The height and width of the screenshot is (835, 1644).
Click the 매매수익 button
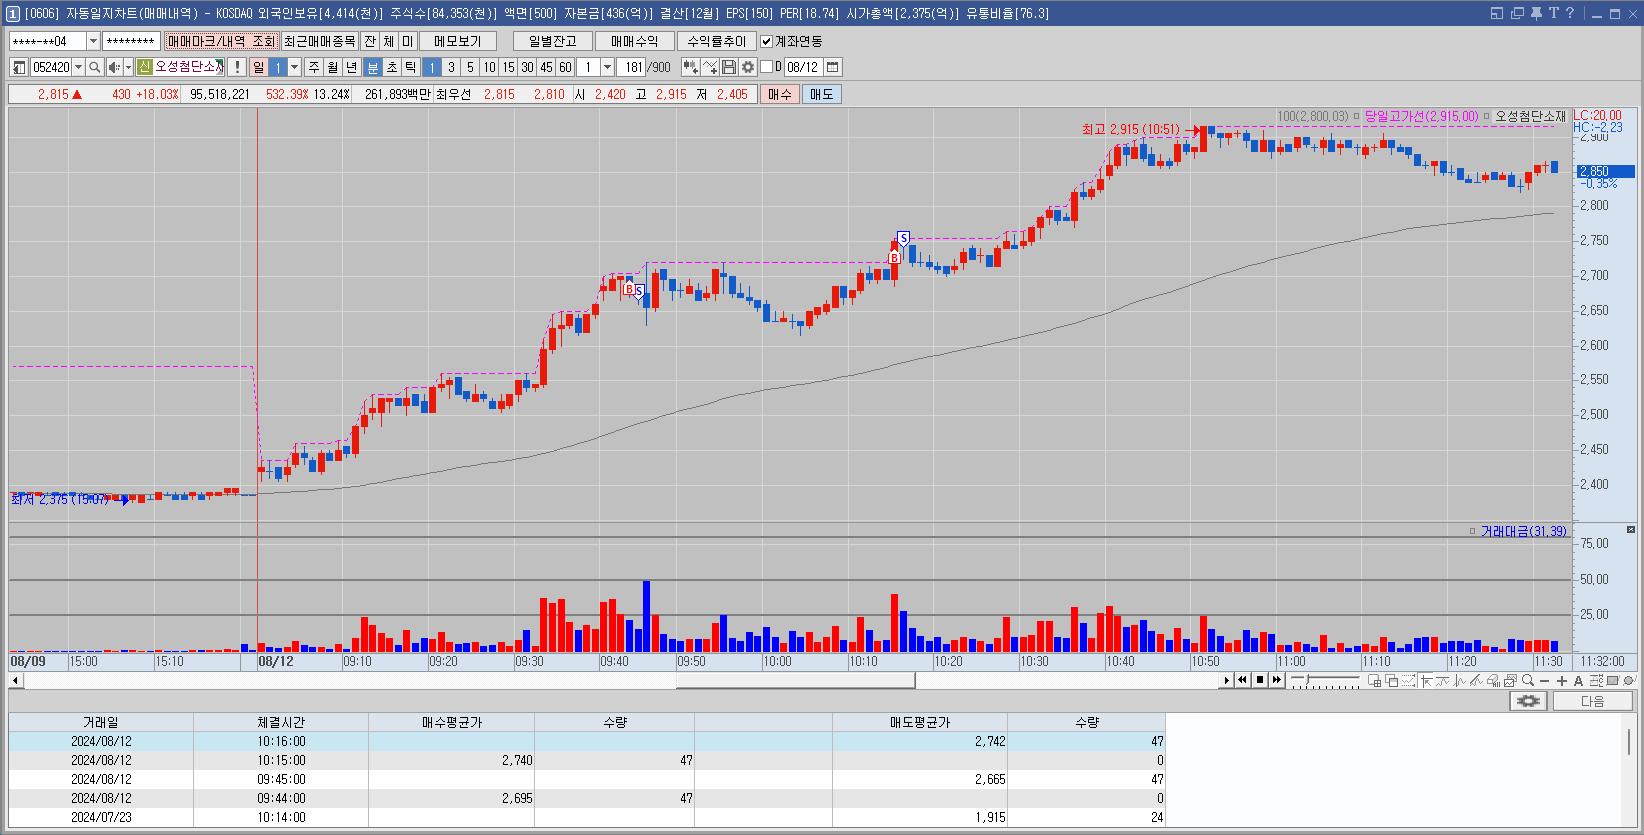(x=634, y=41)
